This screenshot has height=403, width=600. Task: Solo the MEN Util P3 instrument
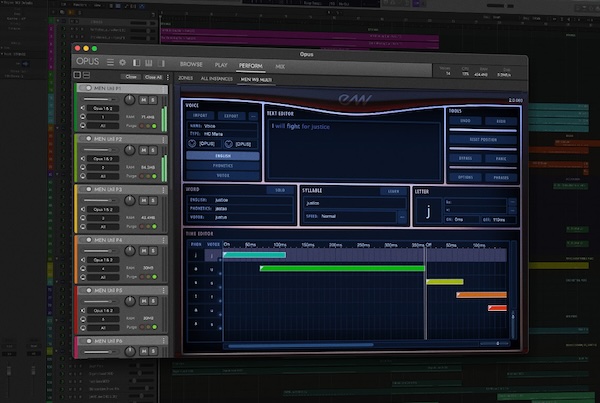(153, 201)
